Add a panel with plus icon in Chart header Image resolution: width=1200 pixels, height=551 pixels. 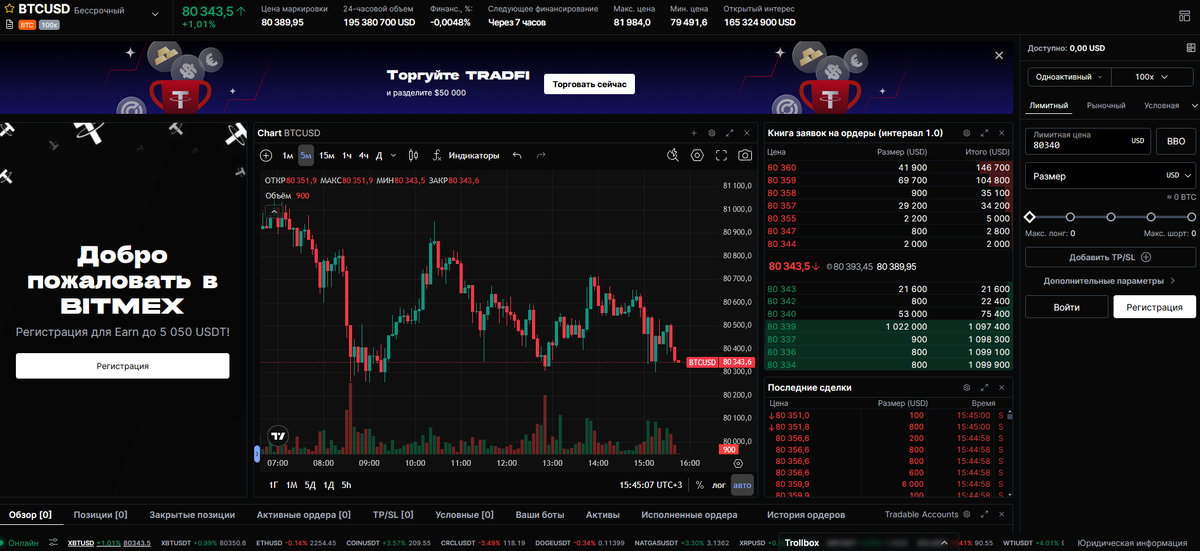(x=694, y=133)
